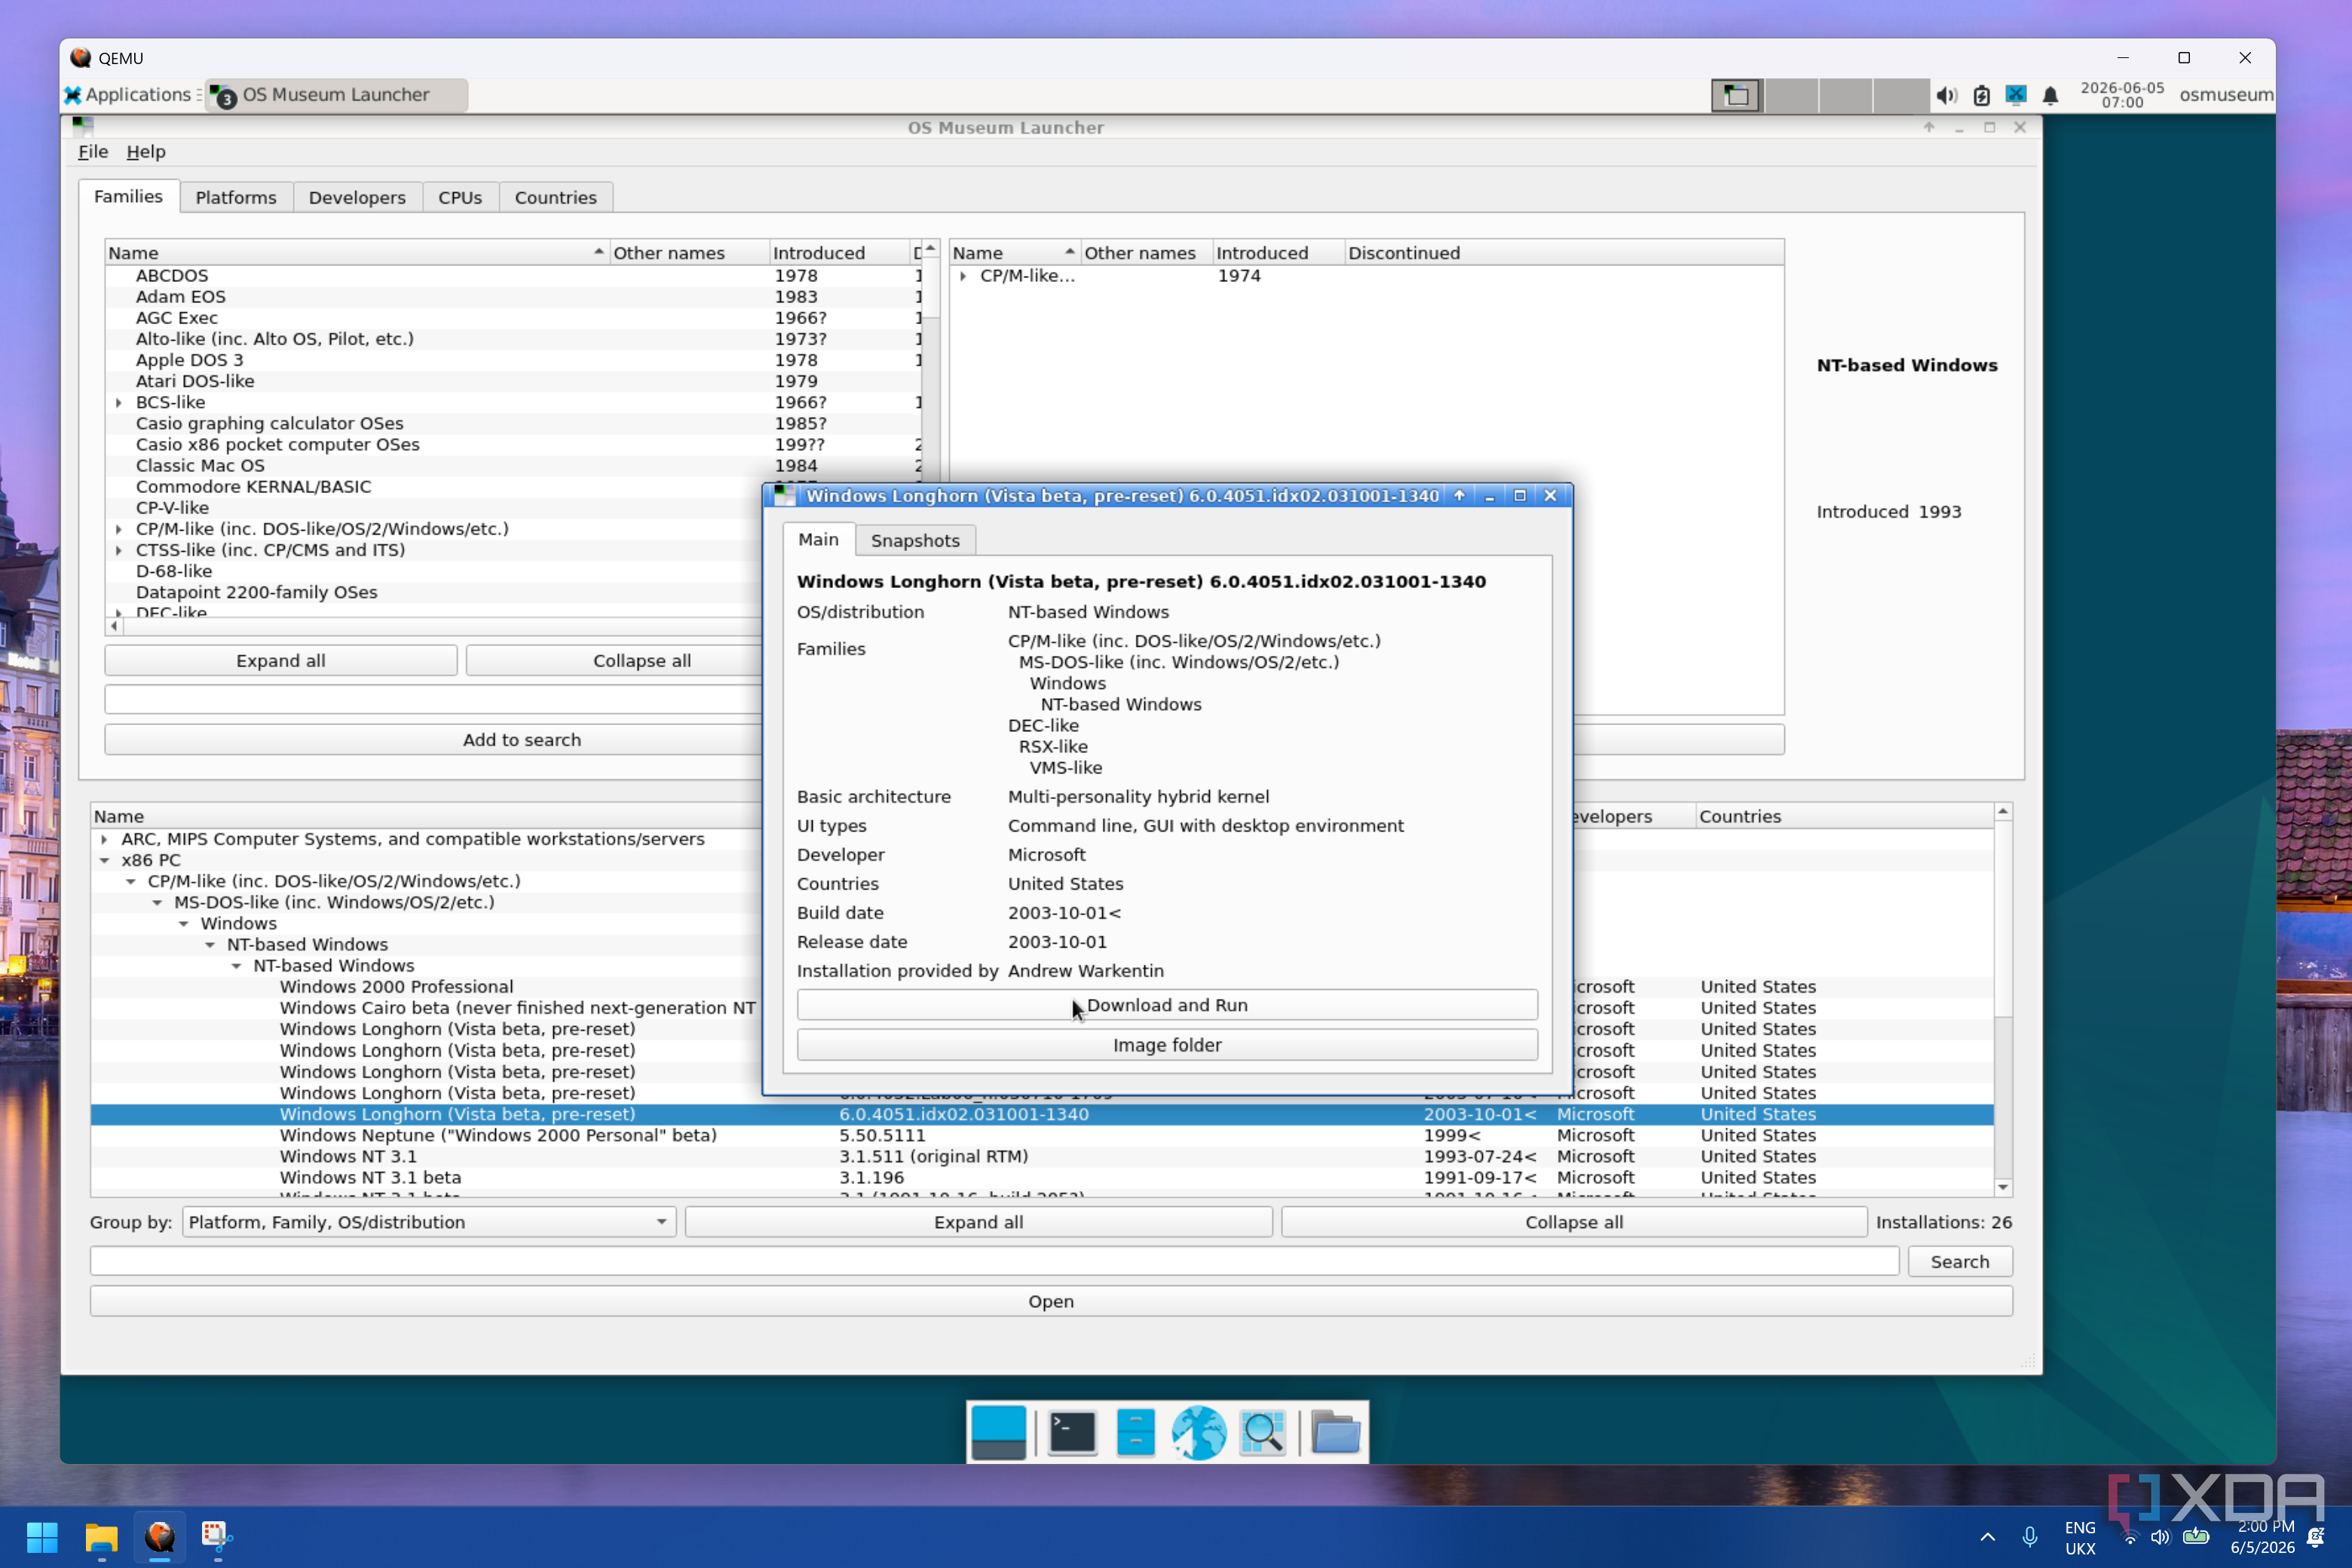
Task: Click Collapse all under families list
Action: [641, 661]
